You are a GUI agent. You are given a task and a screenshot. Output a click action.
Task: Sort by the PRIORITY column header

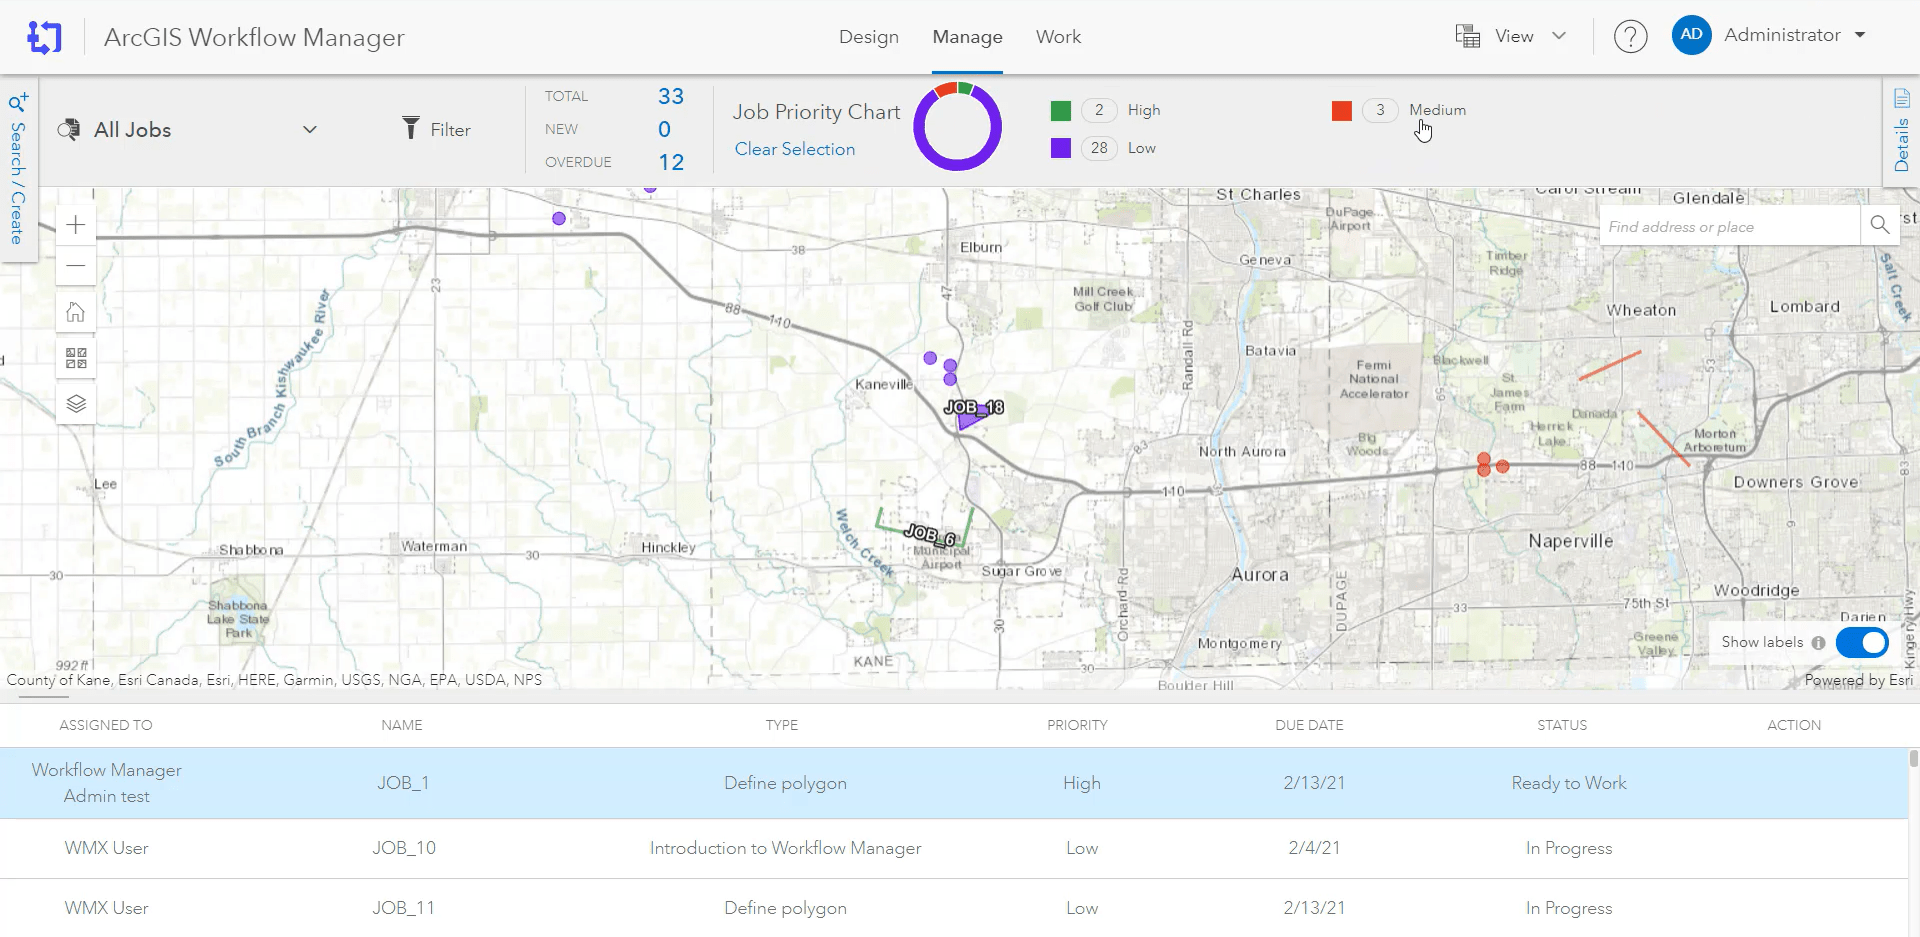(x=1077, y=725)
